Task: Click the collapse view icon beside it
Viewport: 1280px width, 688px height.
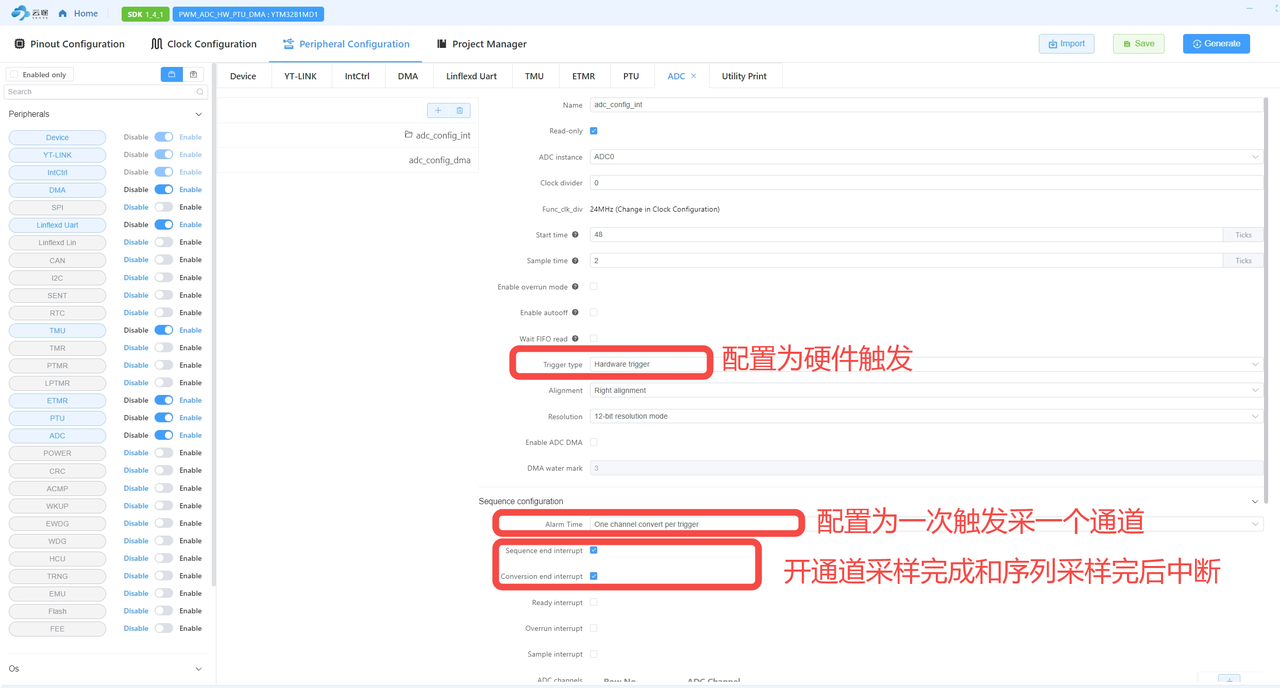Action: (x=193, y=75)
